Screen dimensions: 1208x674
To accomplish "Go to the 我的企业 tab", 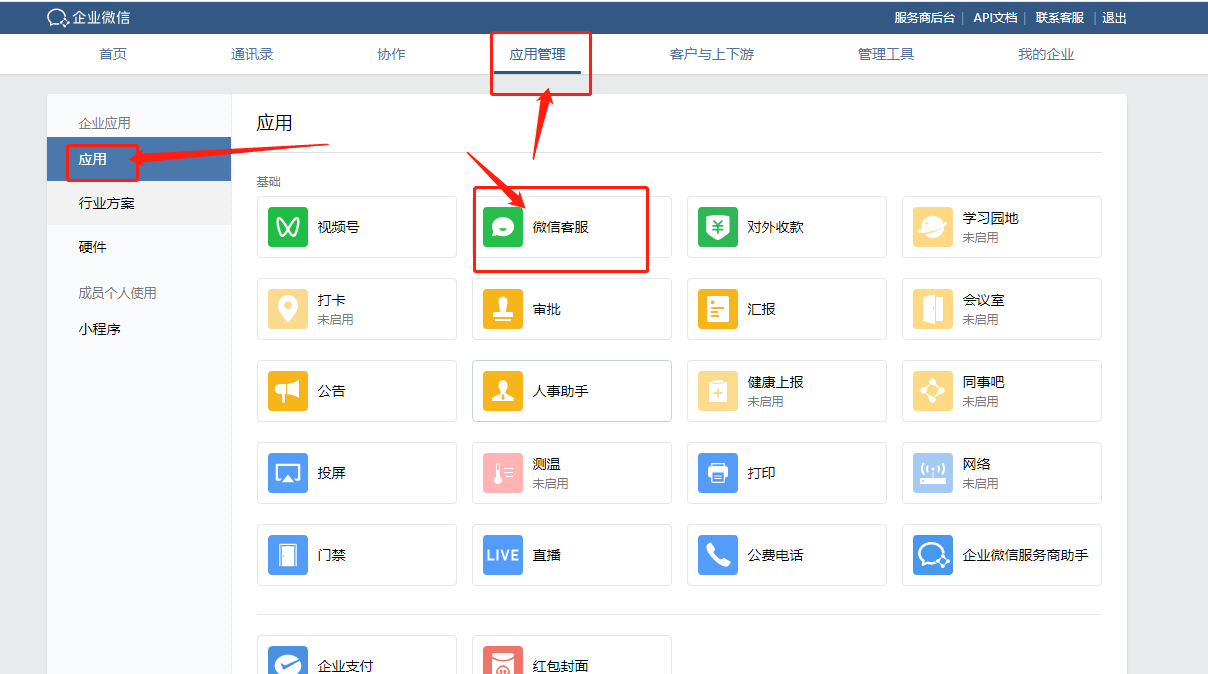I will click(1046, 54).
